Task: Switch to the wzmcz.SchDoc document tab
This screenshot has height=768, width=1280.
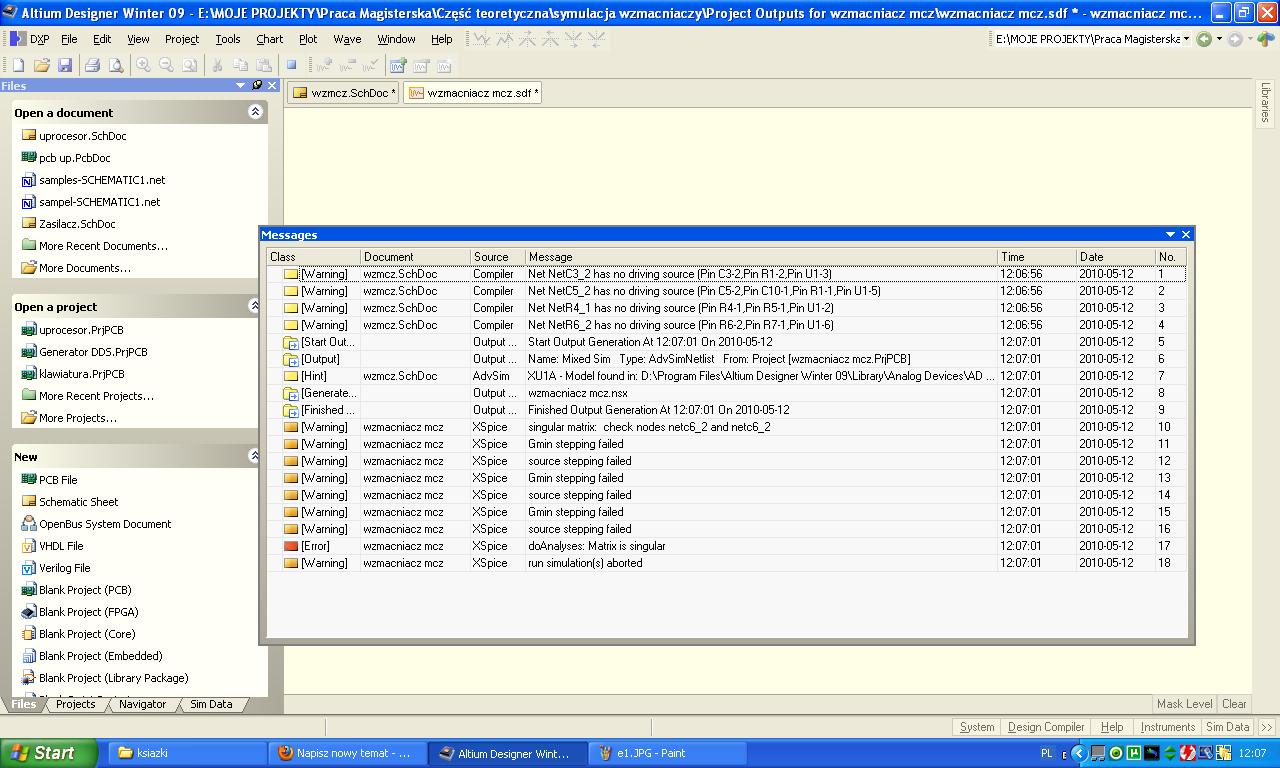Action: [x=344, y=93]
